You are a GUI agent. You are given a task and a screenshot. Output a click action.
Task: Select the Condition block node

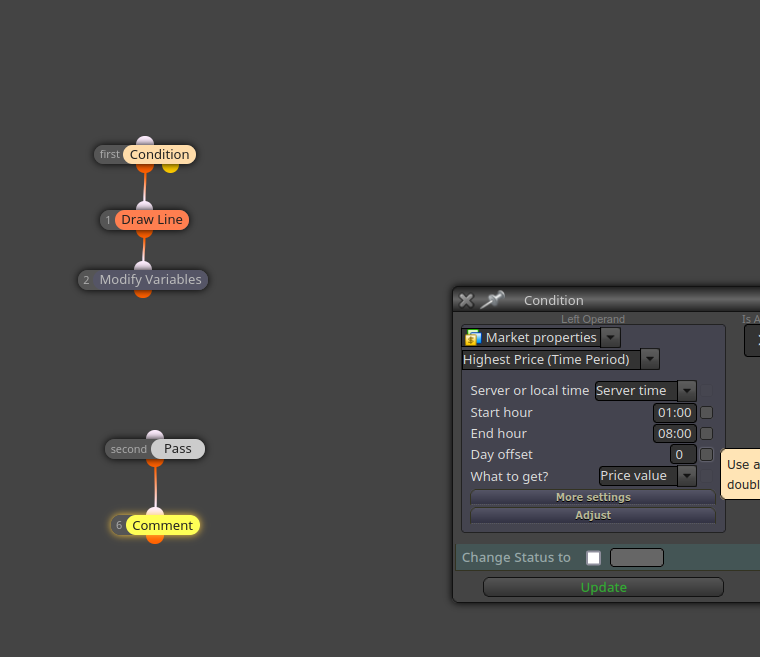point(159,154)
